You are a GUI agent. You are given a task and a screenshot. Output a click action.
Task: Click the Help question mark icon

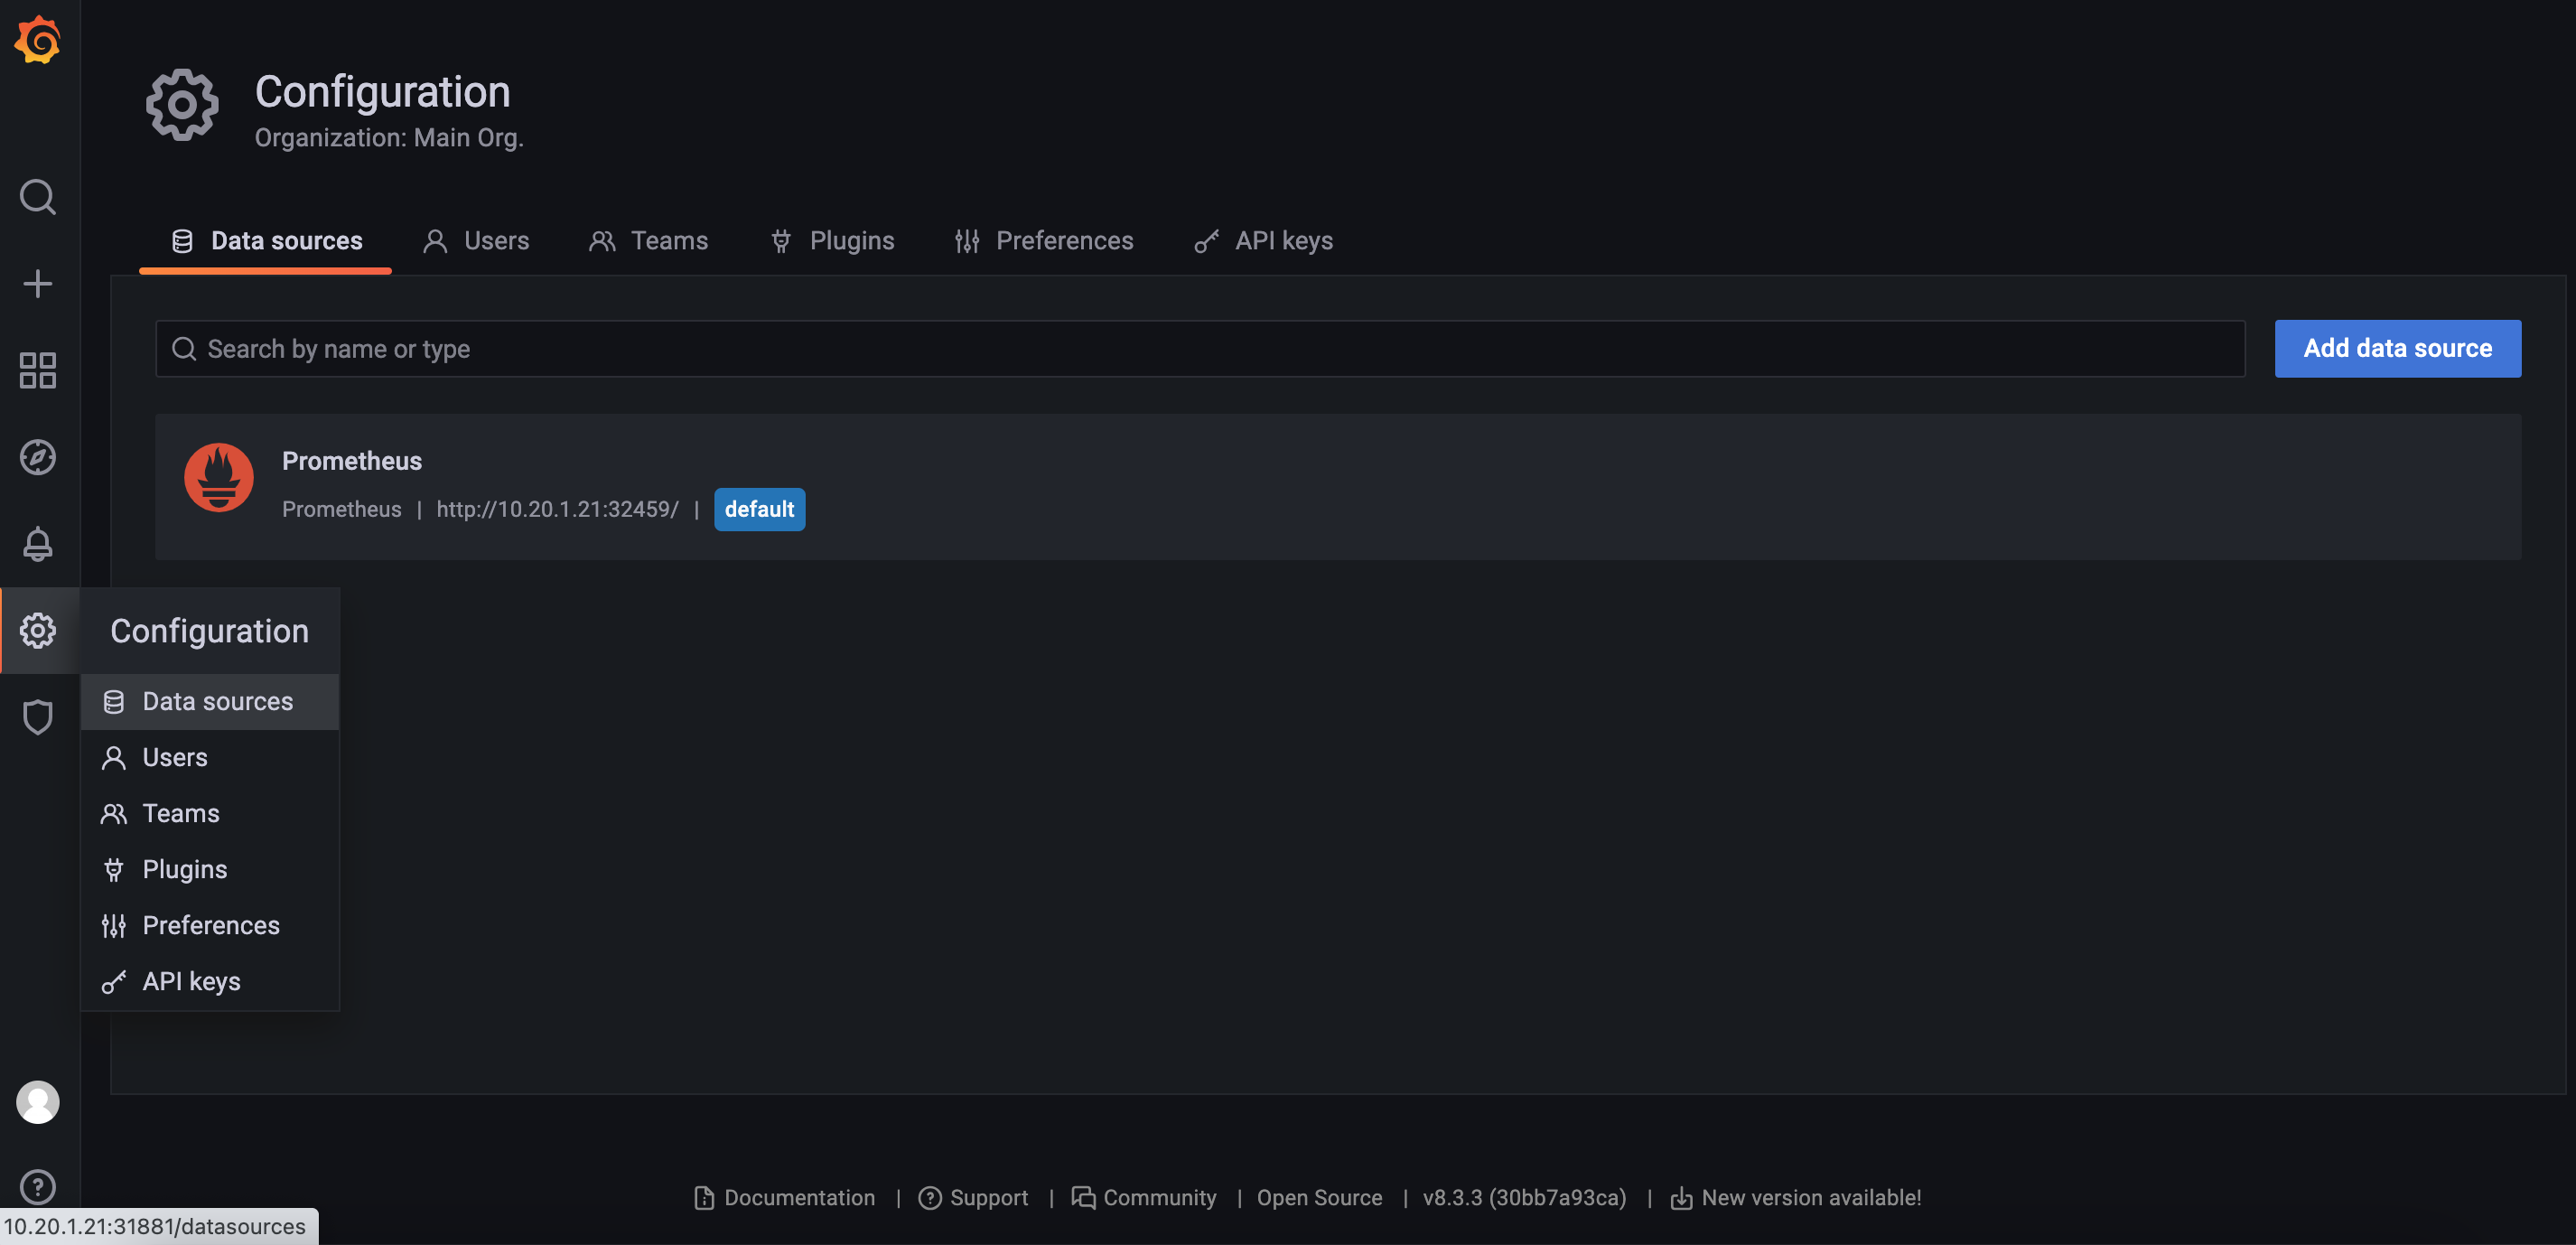click(38, 1187)
